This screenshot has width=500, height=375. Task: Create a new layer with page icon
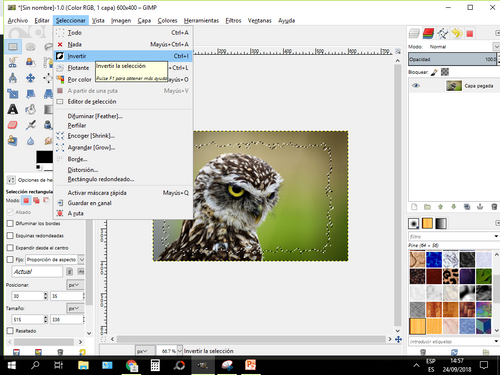[x=414, y=207]
